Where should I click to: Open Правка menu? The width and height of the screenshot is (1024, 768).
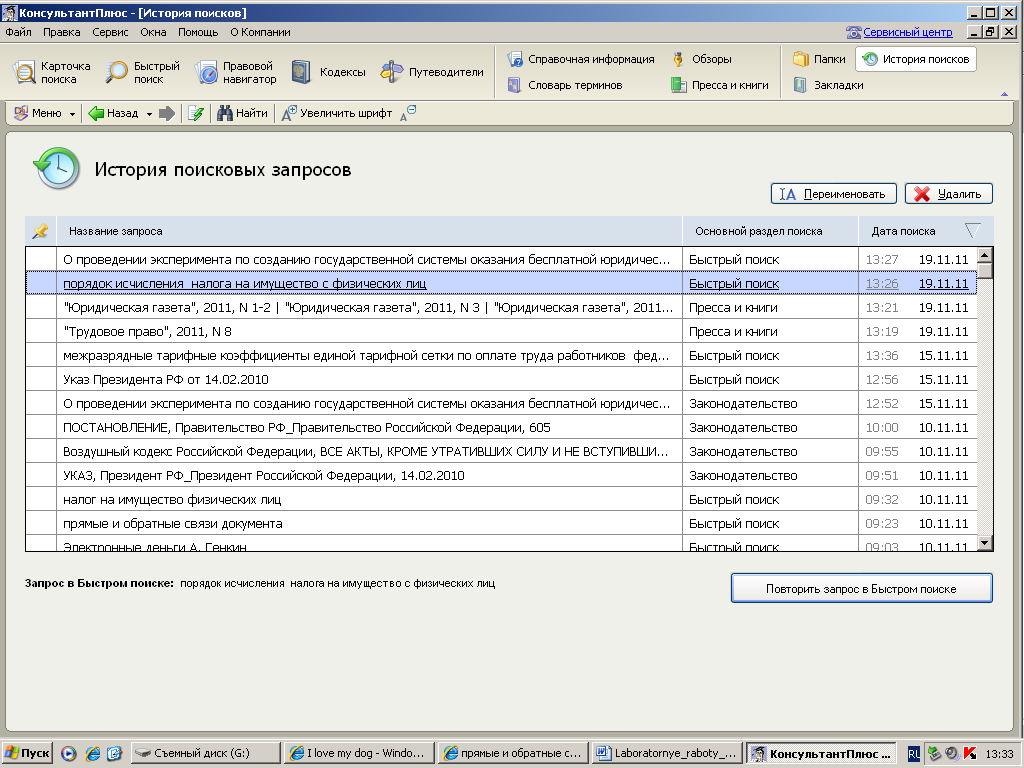click(x=61, y=32)
